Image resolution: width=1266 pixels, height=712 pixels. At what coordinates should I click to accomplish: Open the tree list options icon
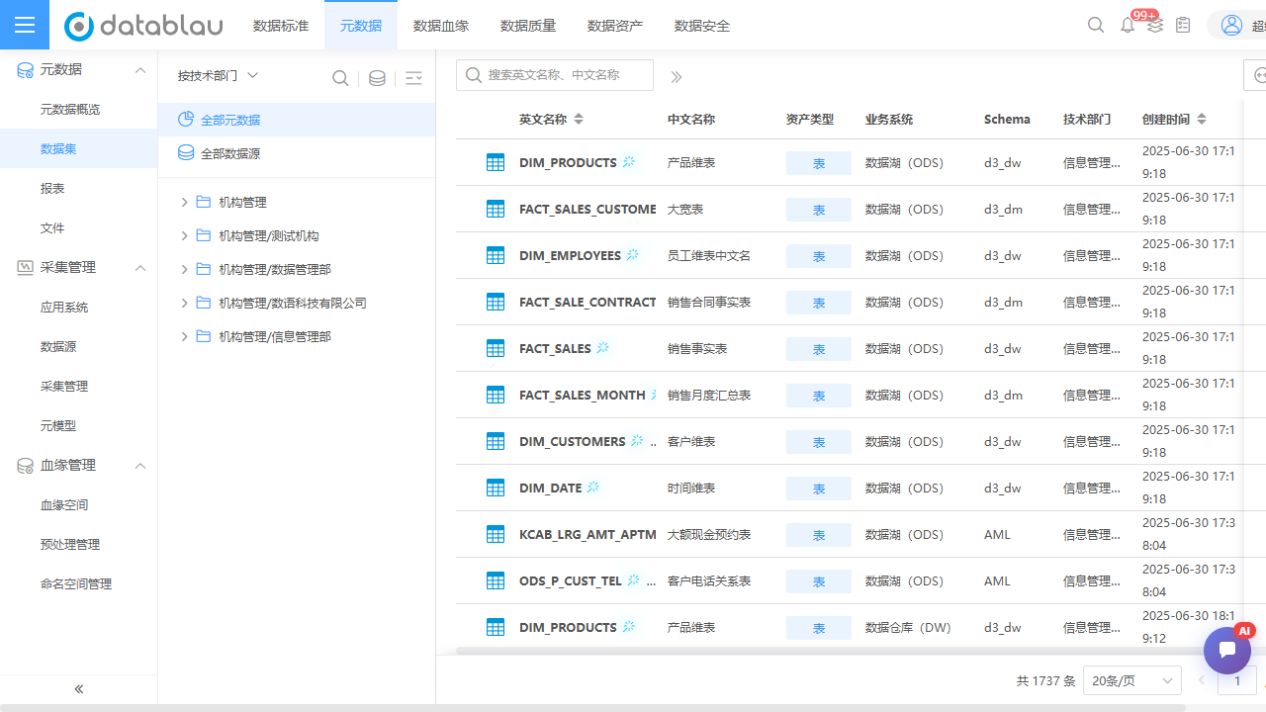coord(414,77)
